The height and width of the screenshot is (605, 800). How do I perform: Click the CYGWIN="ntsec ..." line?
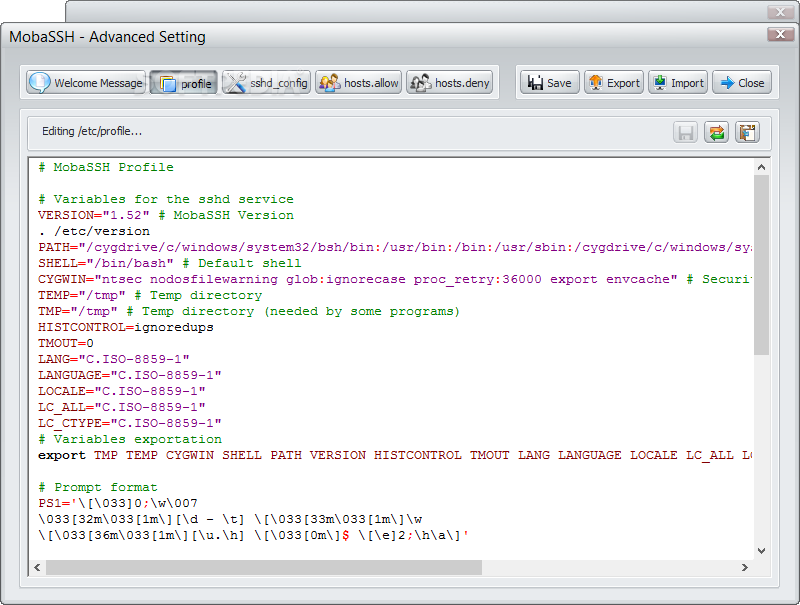(x=395, y=279)
